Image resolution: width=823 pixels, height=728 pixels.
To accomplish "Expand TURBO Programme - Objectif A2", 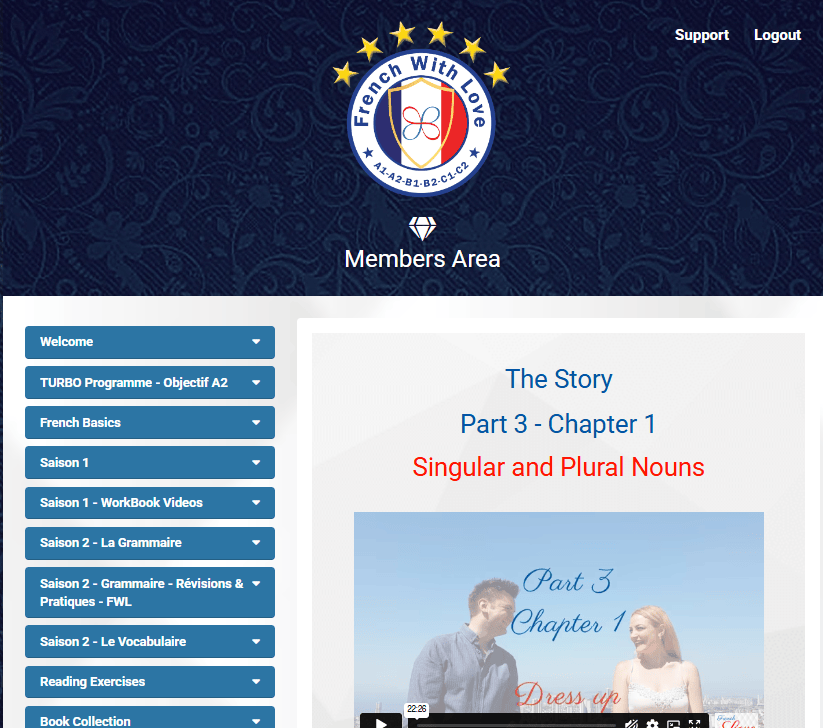I will pos(150,383).
